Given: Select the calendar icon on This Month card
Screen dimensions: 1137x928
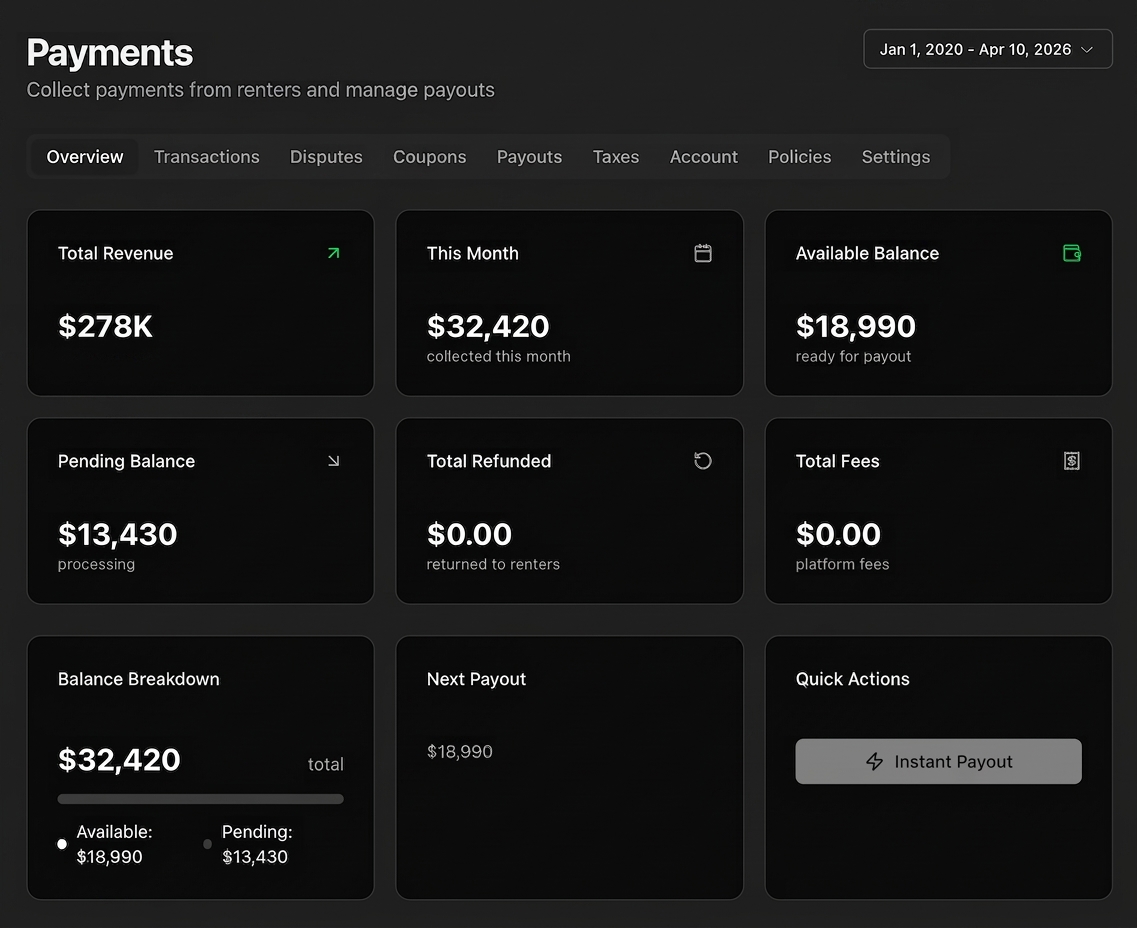Looking at the screenshot, I should coord(703,253).
